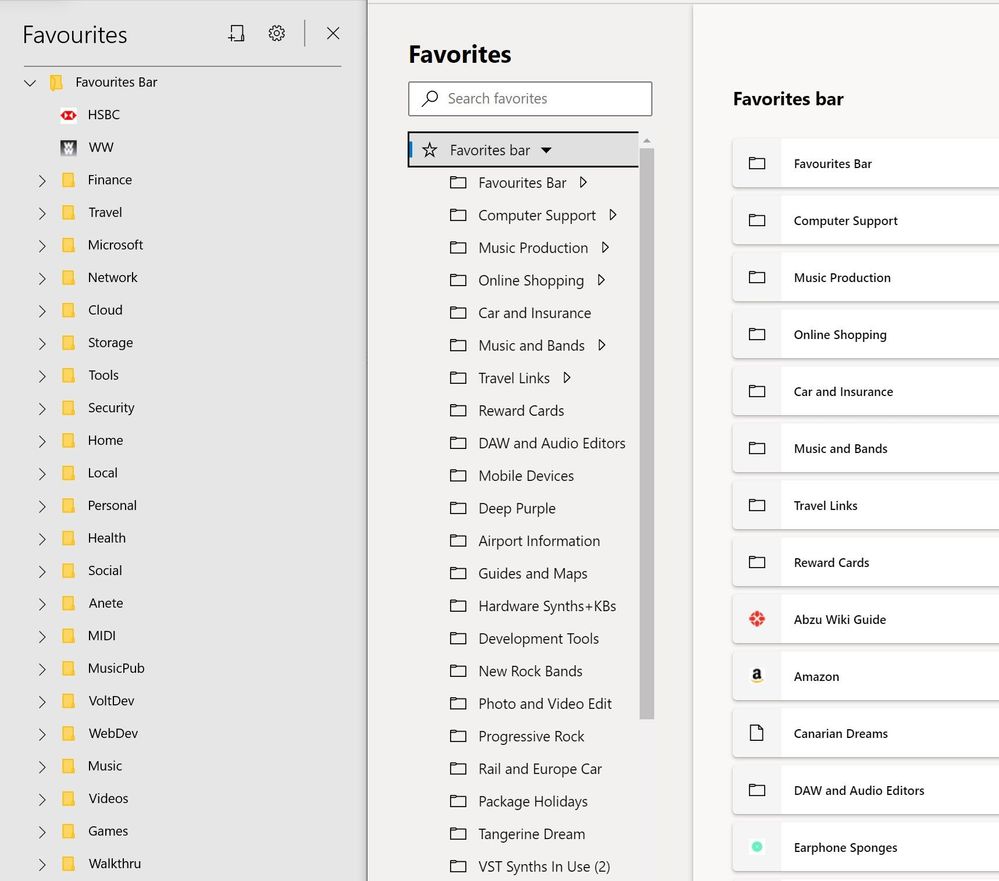This screenshot has height=881, width=999.
Task: Click folder icon of Reward Cards card
Action: (757, 562)
